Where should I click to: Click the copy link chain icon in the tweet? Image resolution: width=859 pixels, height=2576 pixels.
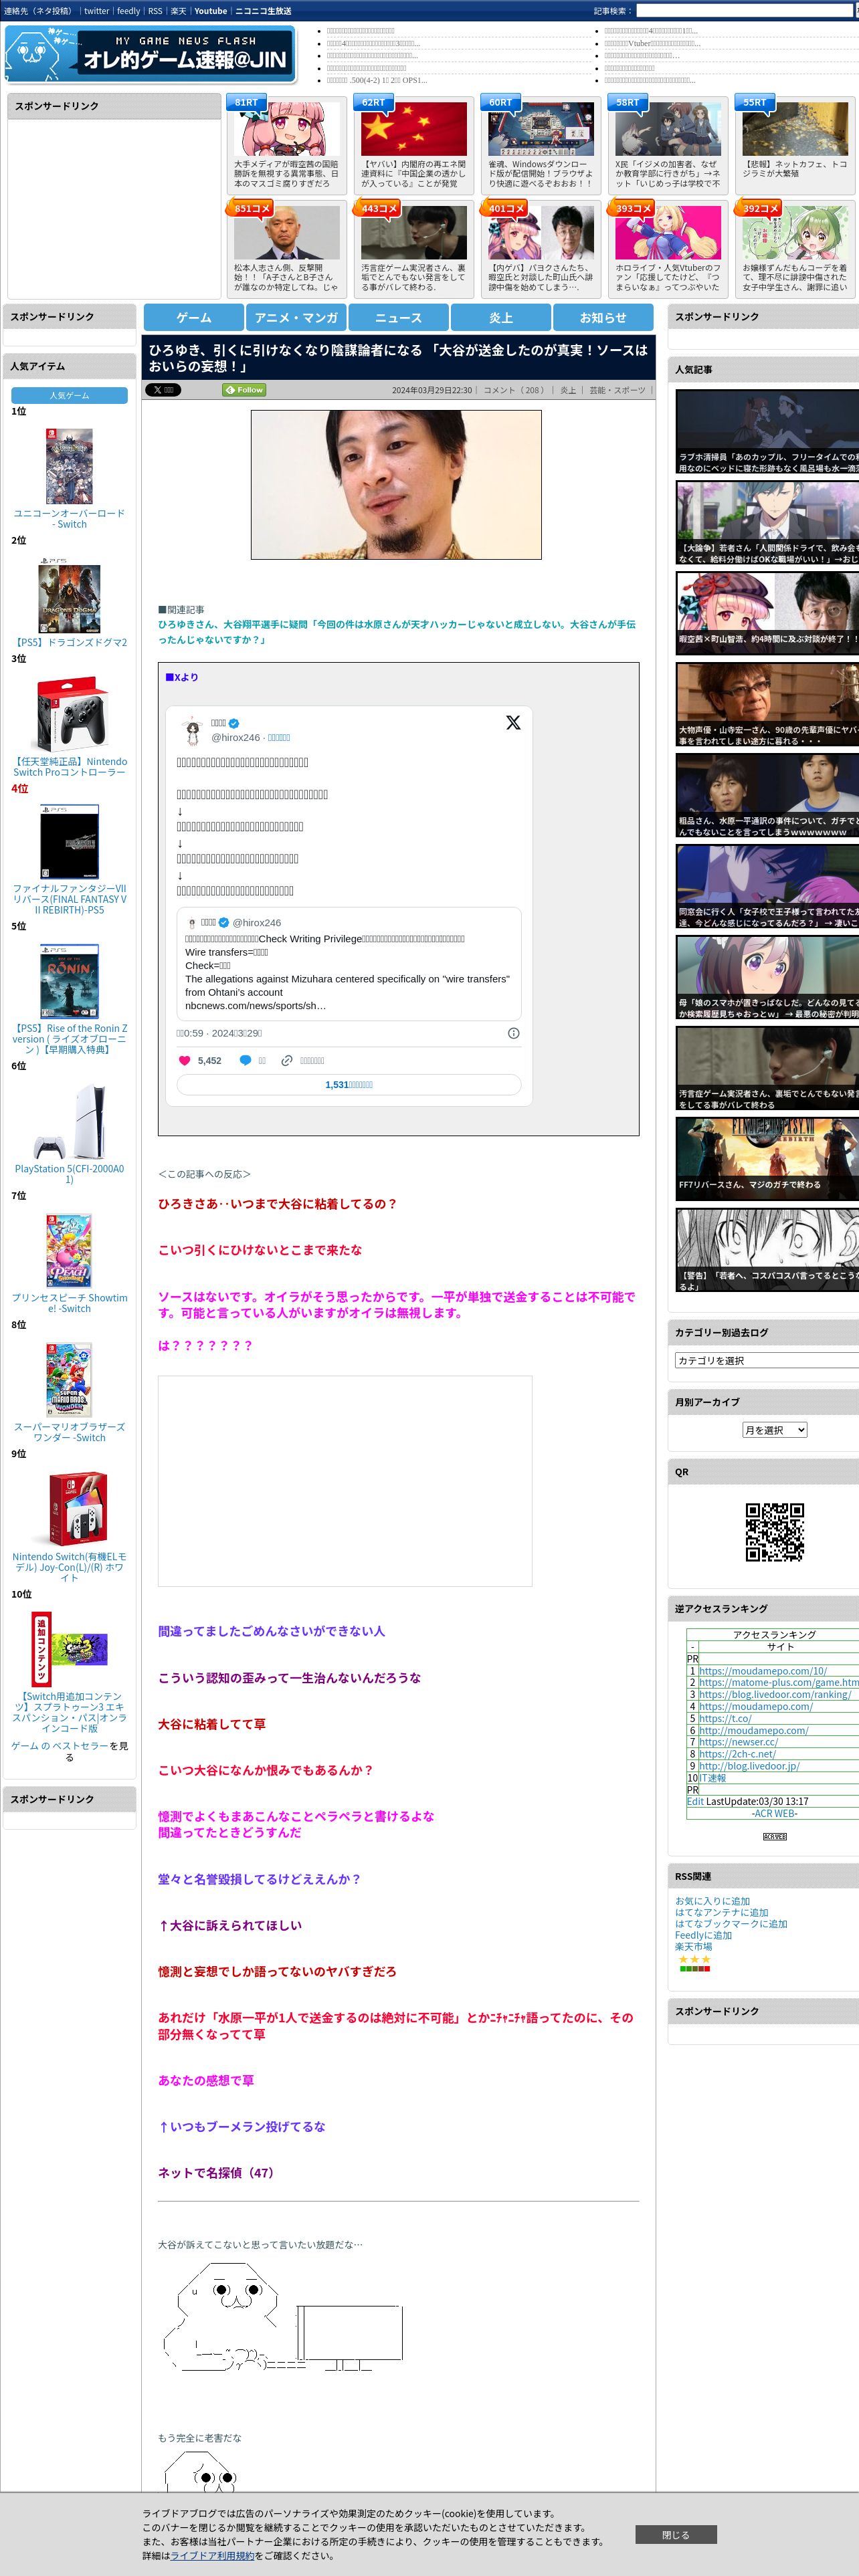click(287, 1060)
